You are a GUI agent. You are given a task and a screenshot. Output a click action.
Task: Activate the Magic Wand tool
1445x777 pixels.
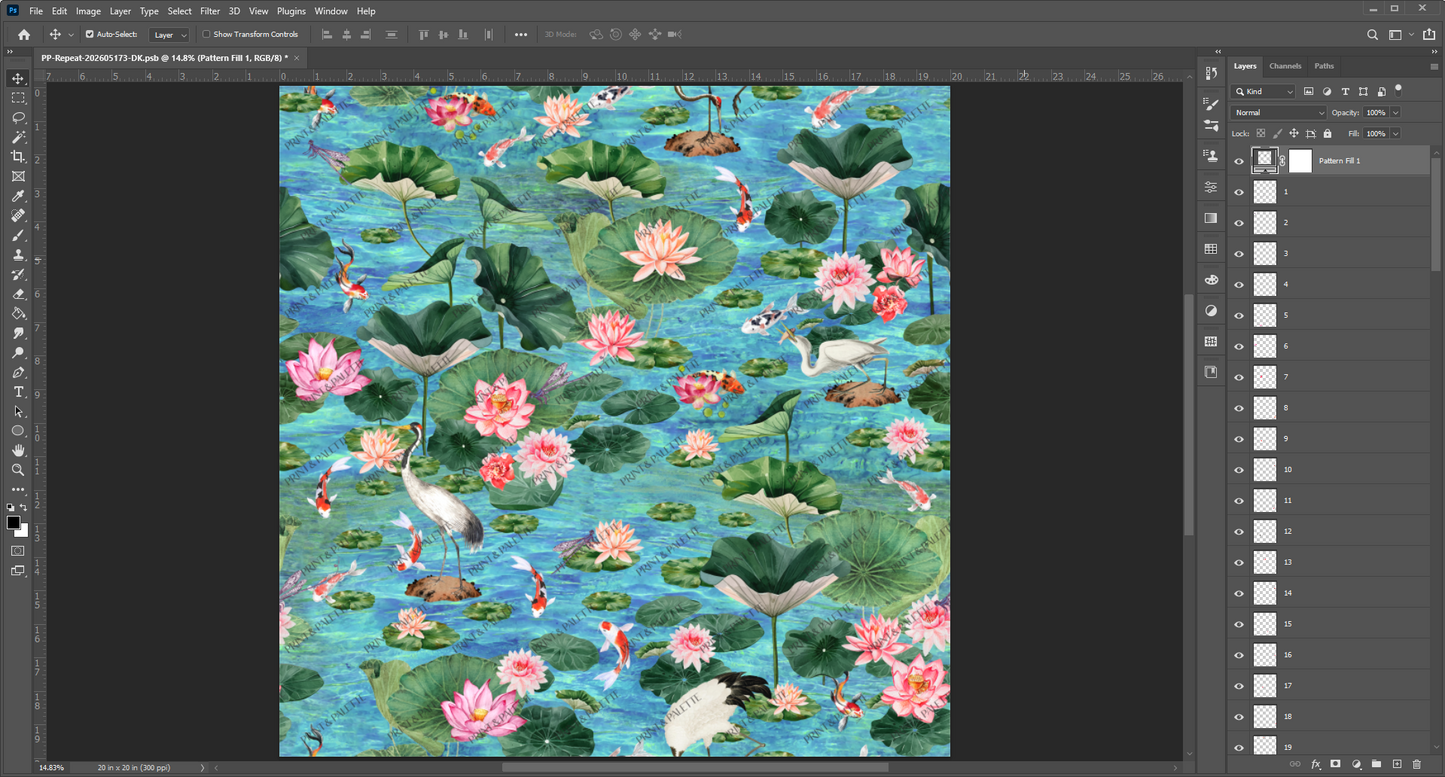pos(18,137)
